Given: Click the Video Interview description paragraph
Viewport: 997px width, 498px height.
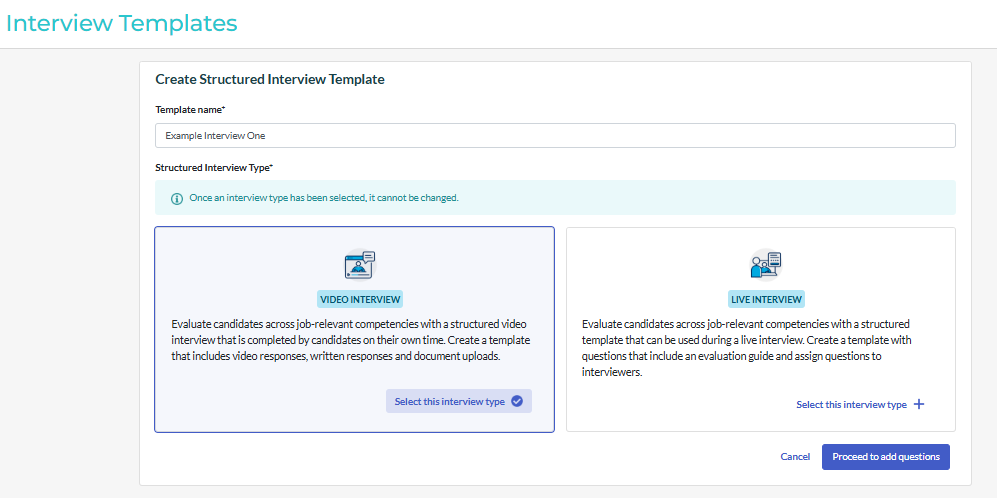Looking at the screenshot, I should pyautogui.click(x=351, y=340).
